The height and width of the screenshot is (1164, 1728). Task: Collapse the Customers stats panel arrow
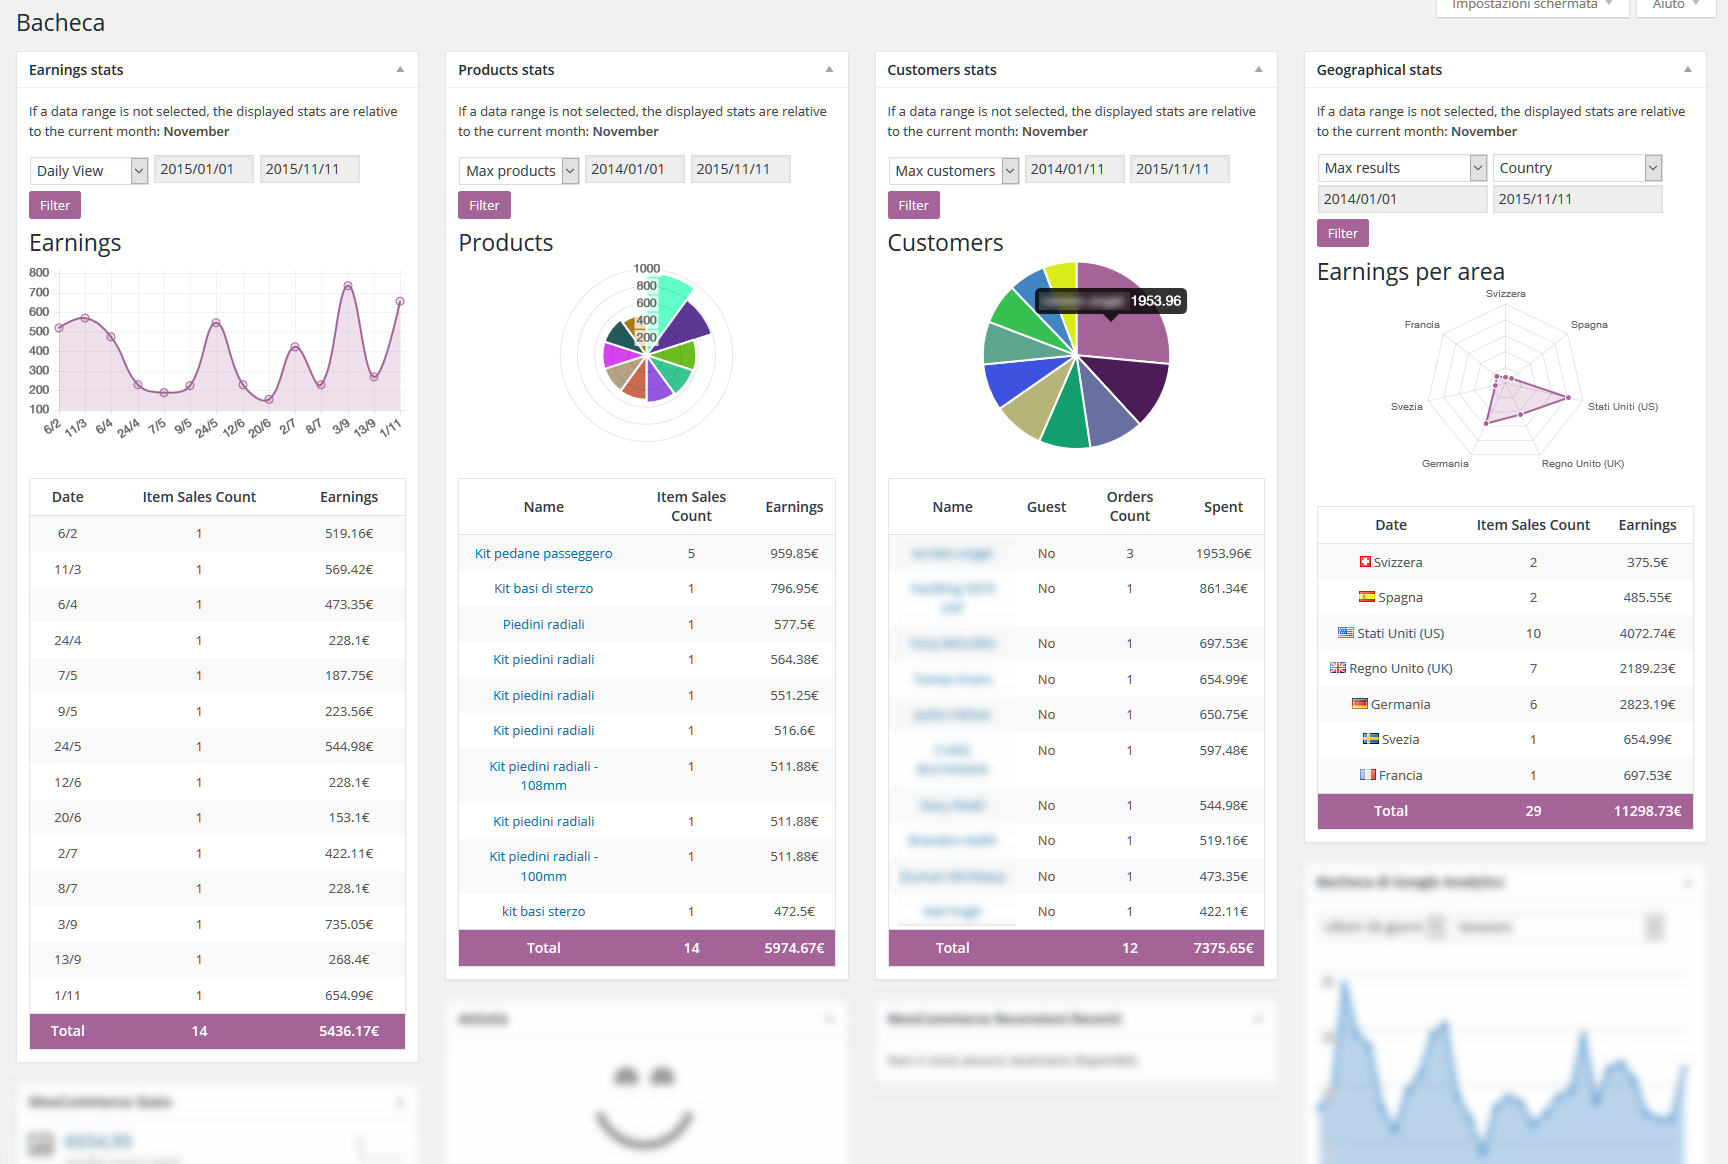click(1258, 70)
